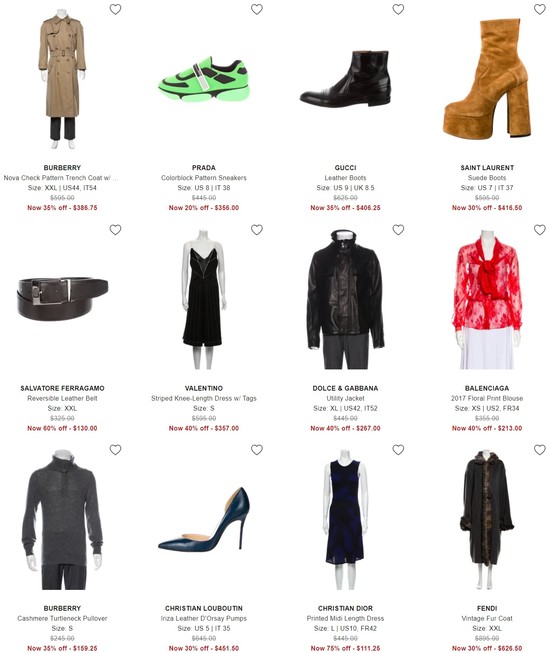Save Christian Dior midi dress heart icon
Screen dimensions: 550x653
coord(398,450)
